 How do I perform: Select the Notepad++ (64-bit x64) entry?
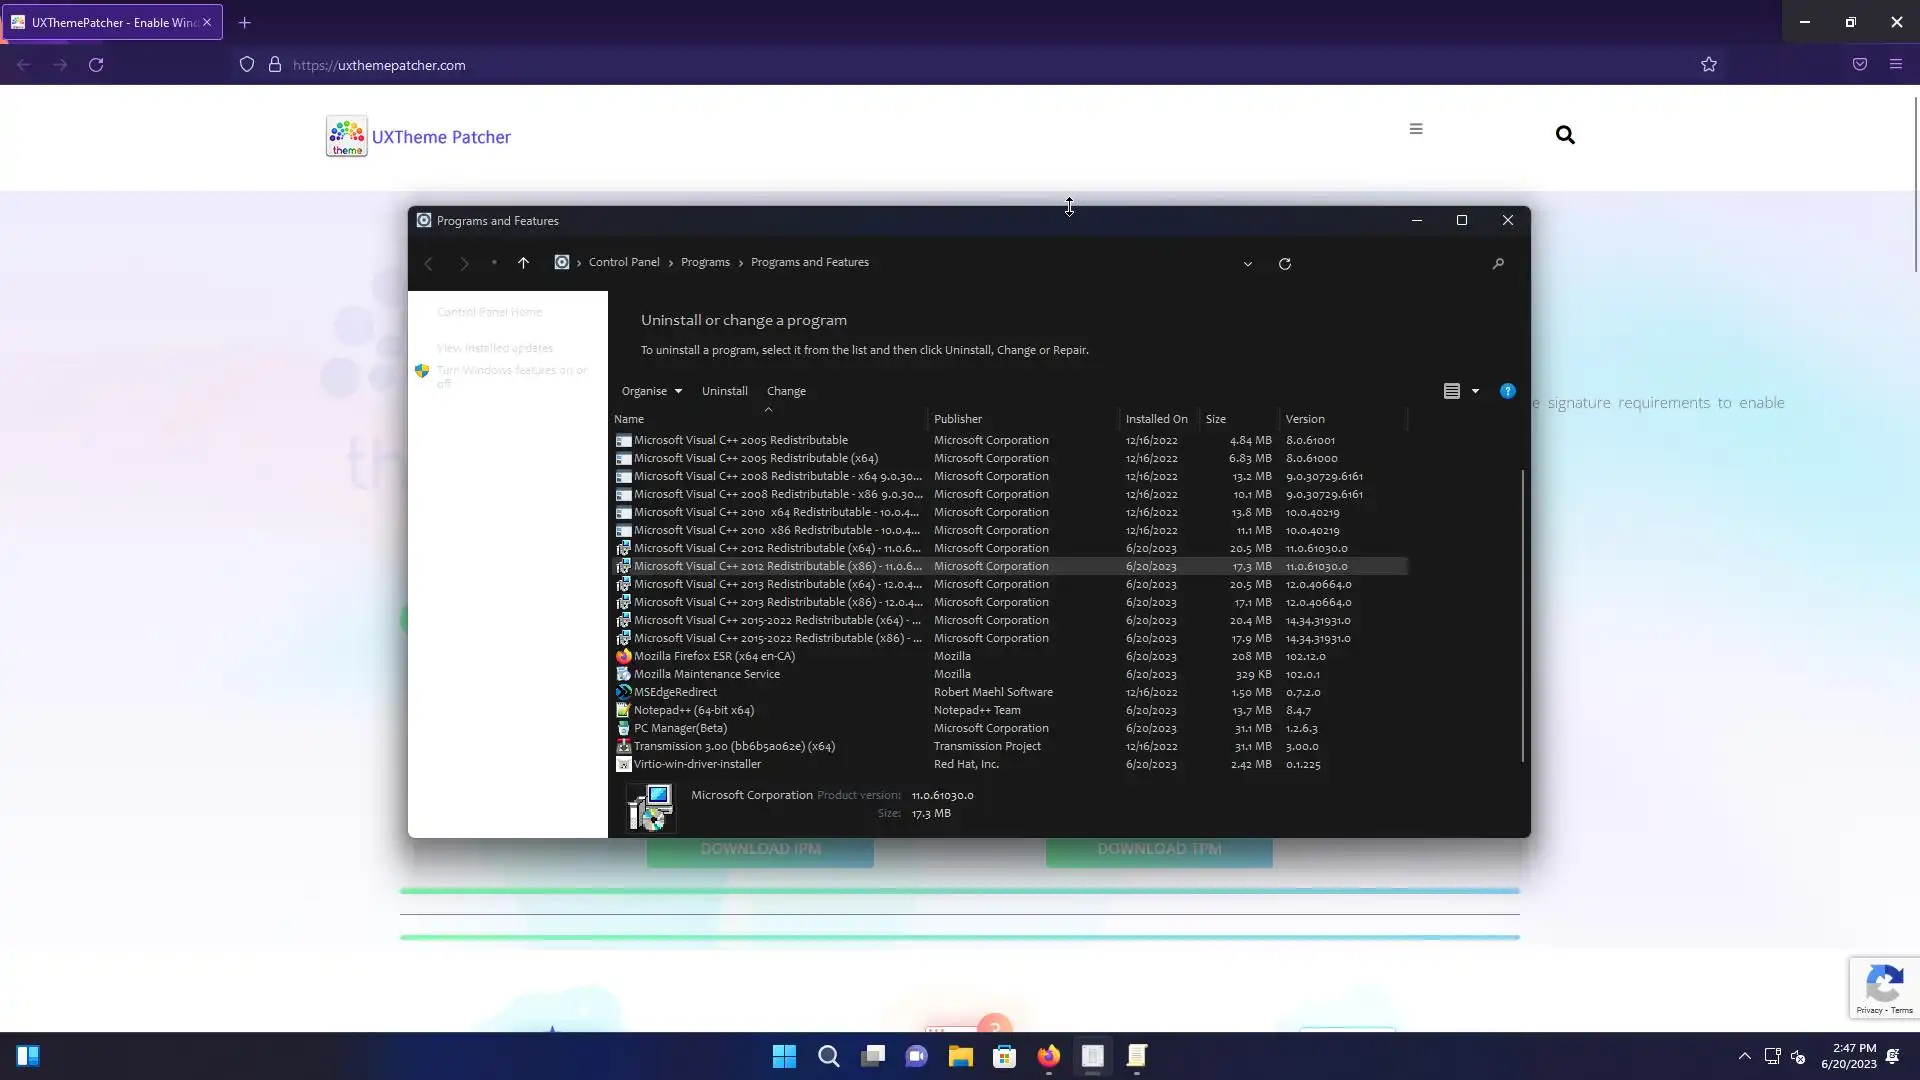pyautogui.click(x=694, y=710)
